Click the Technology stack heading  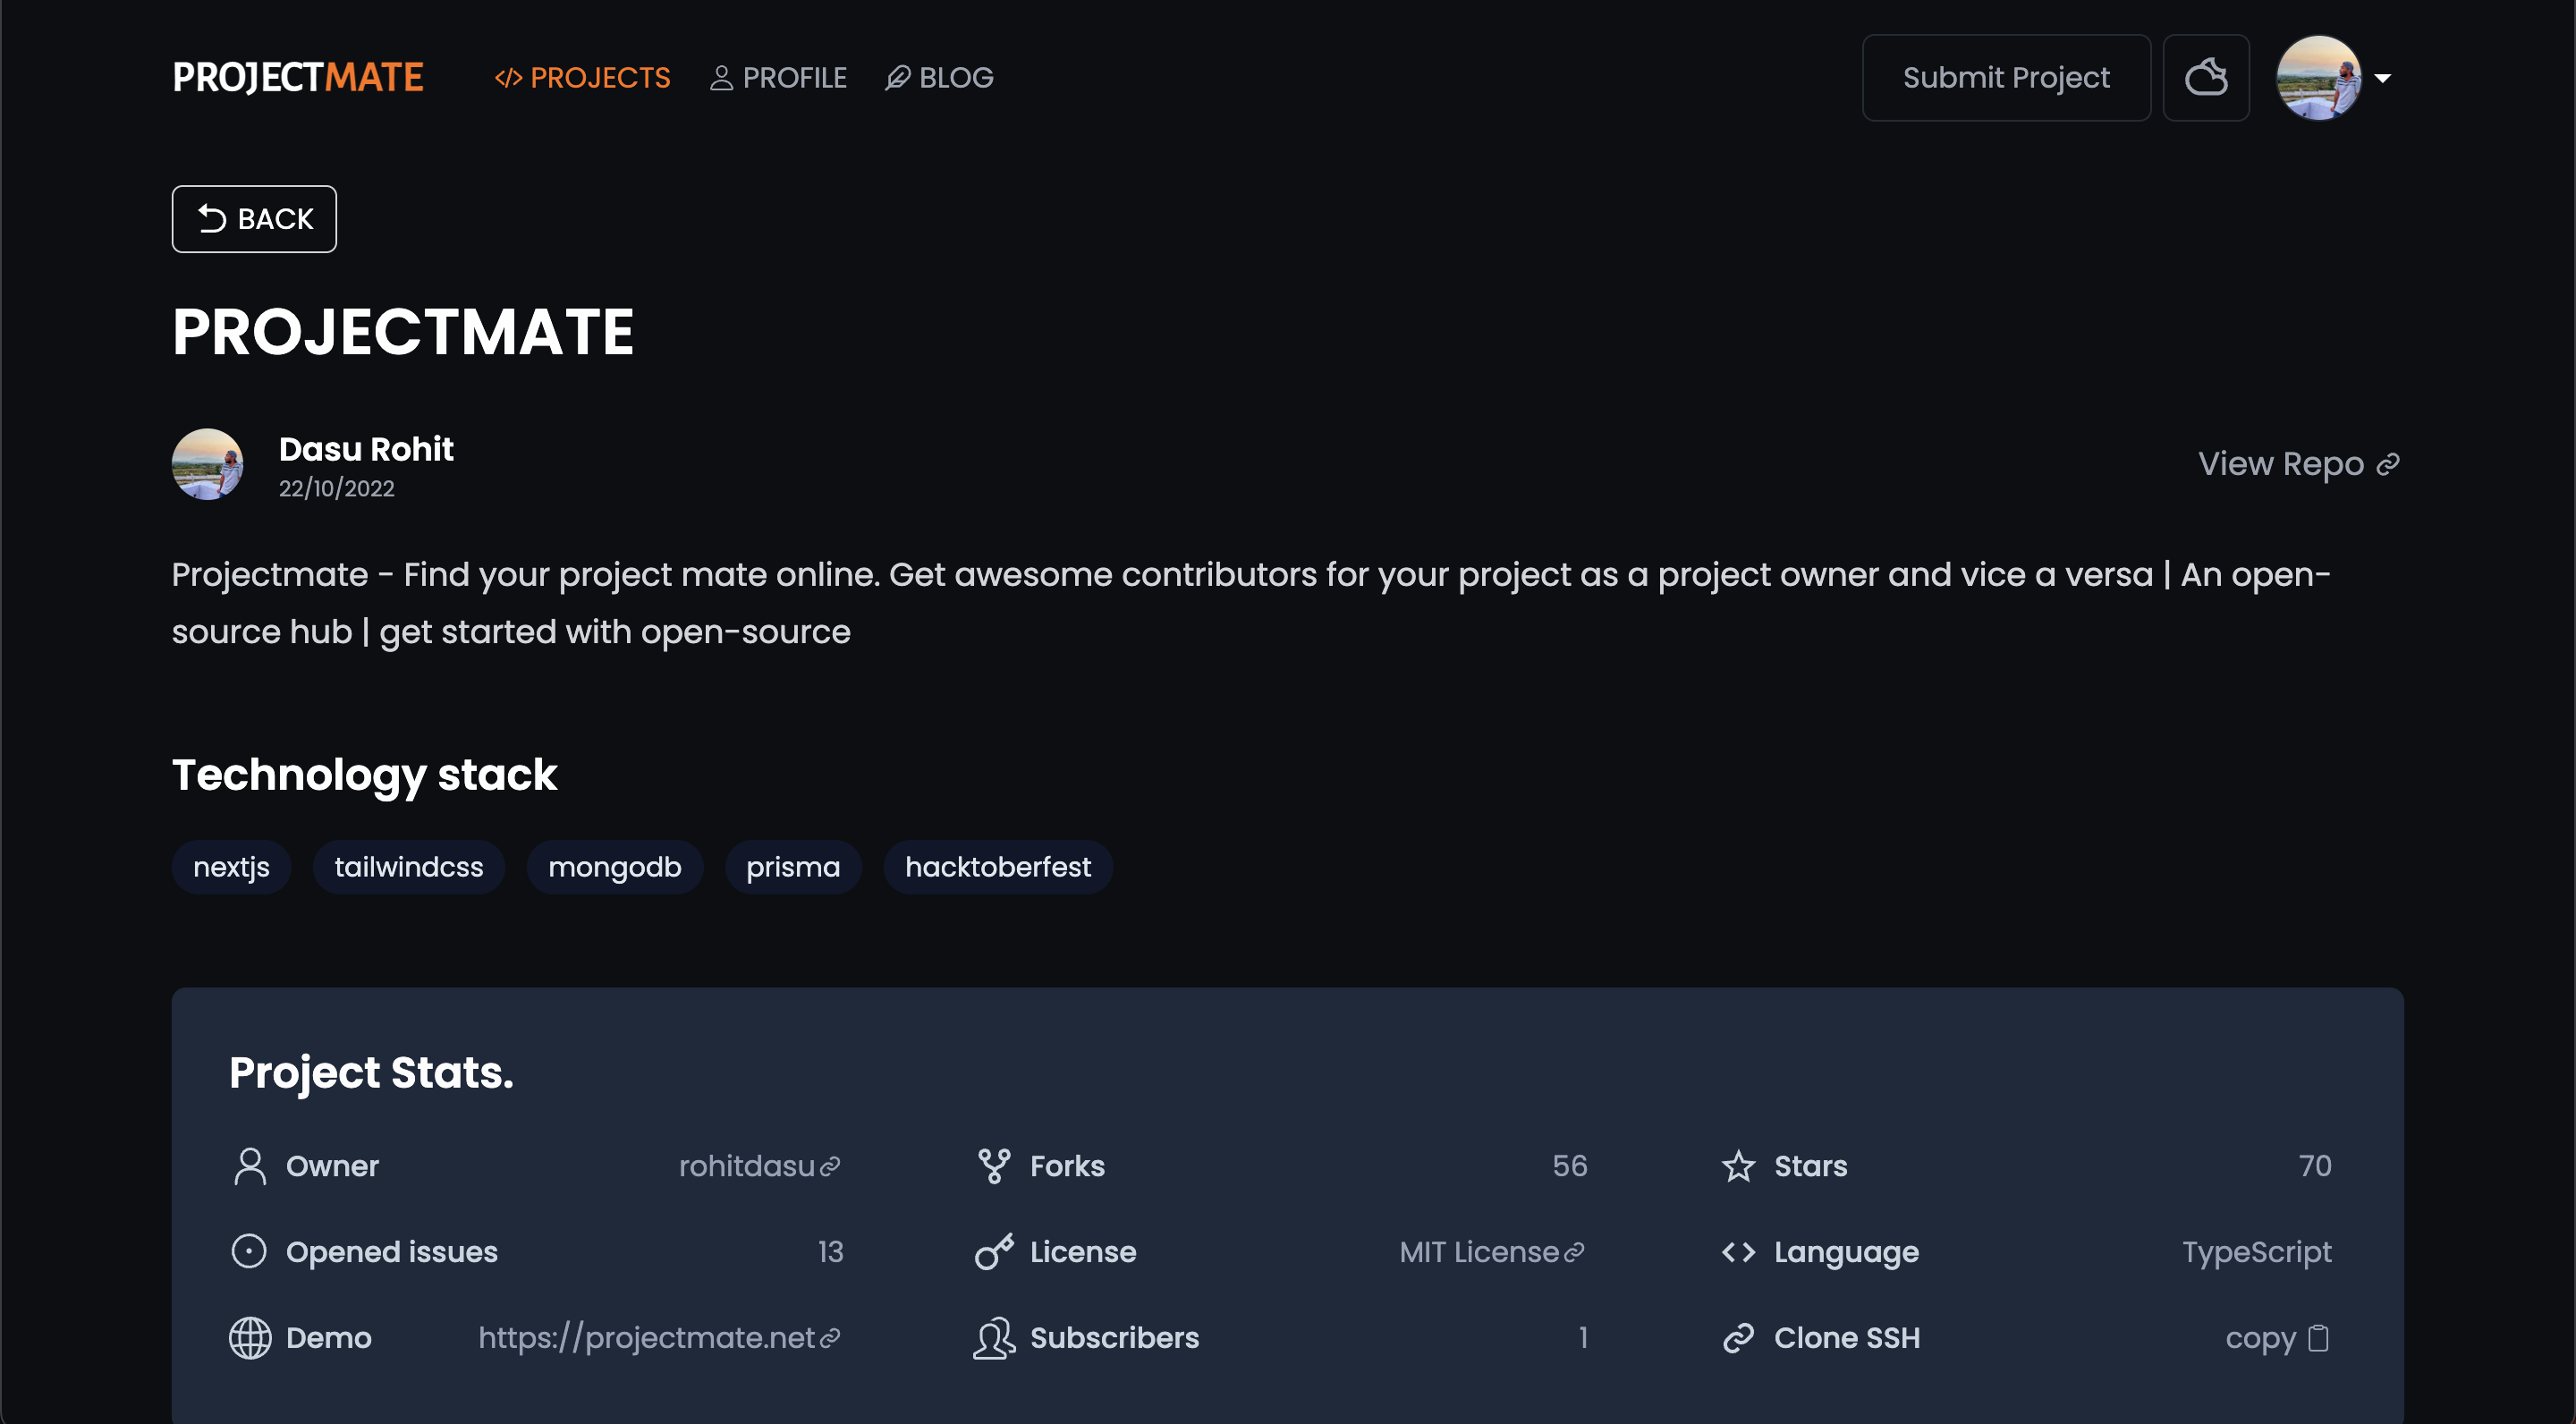364,775
